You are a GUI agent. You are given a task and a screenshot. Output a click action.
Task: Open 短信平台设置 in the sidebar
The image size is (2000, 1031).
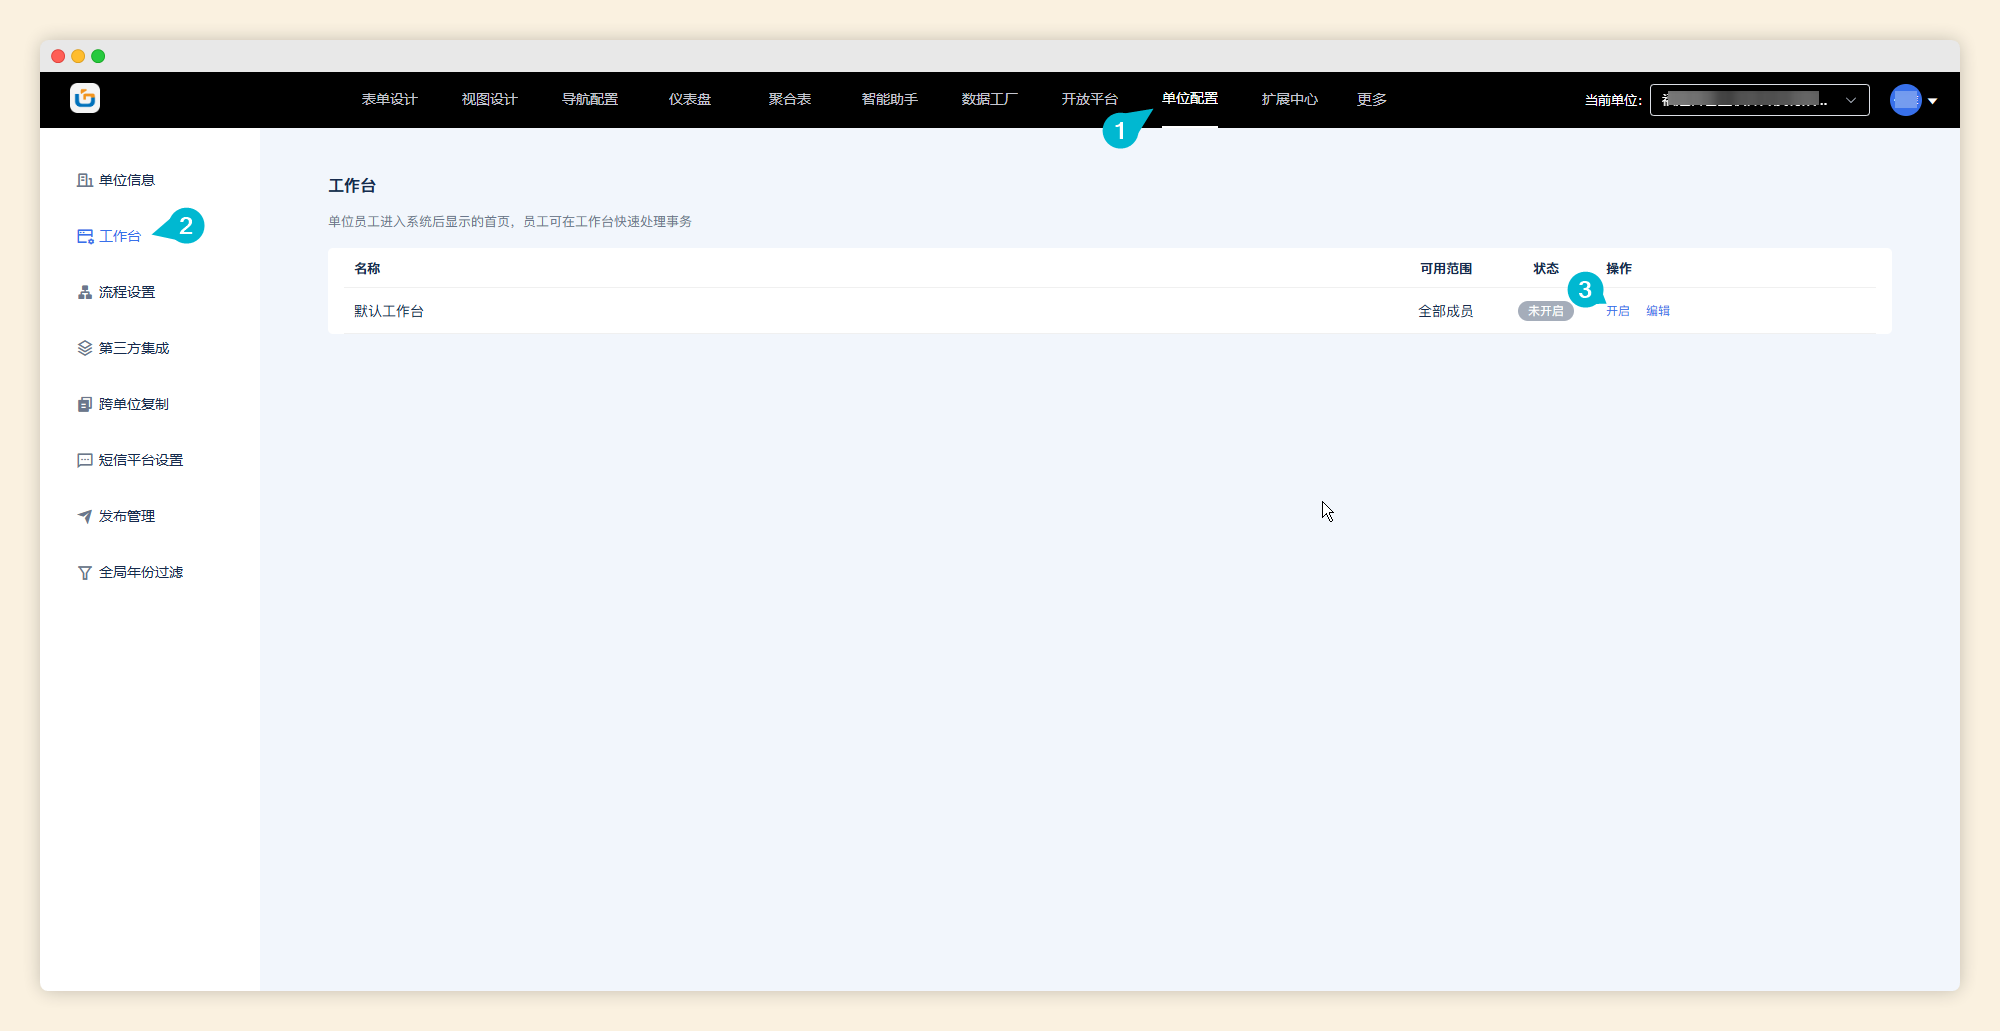click(x=141, y=460)
